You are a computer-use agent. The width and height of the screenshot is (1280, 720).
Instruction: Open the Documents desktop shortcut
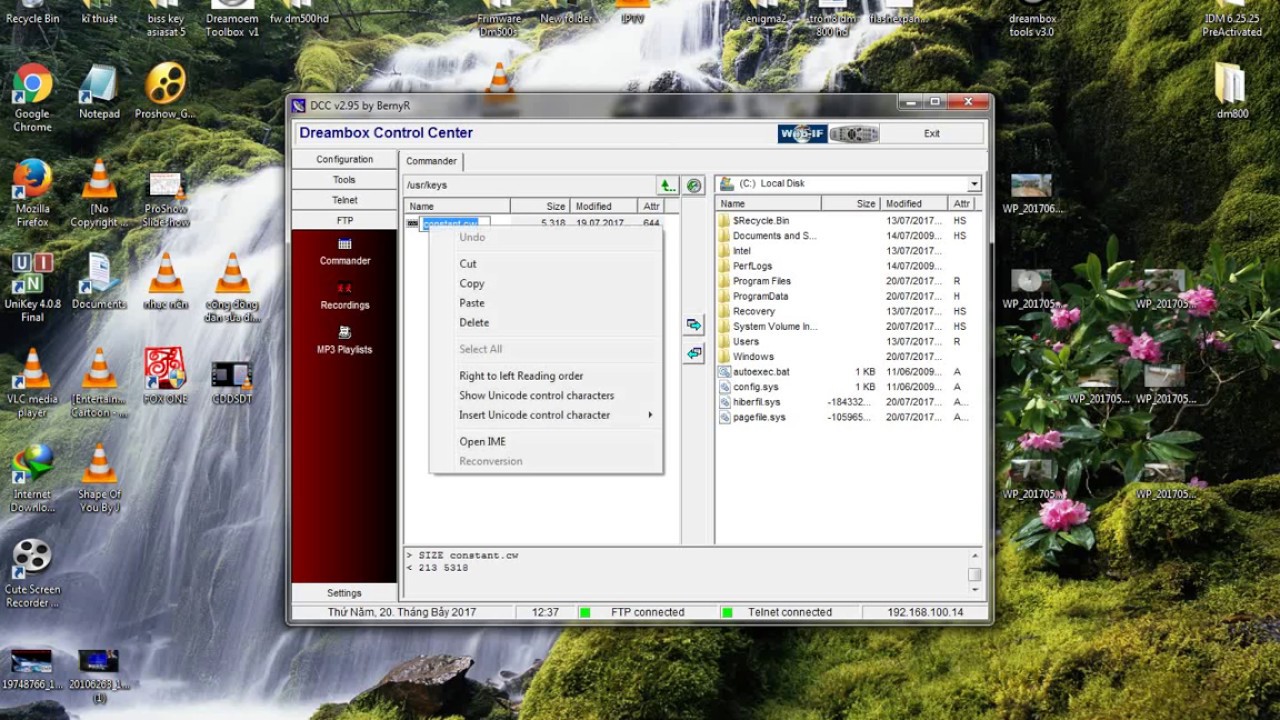[99, 281]
